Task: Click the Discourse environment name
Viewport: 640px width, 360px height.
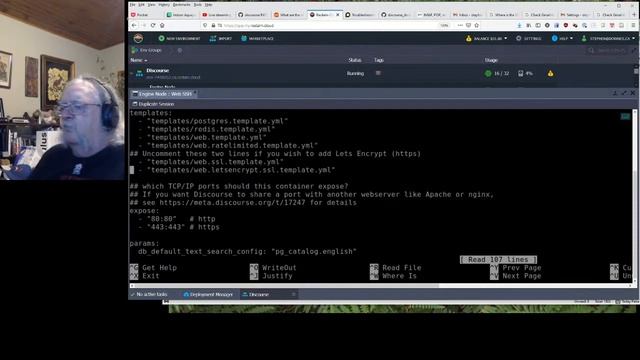Action: point(158,71)
